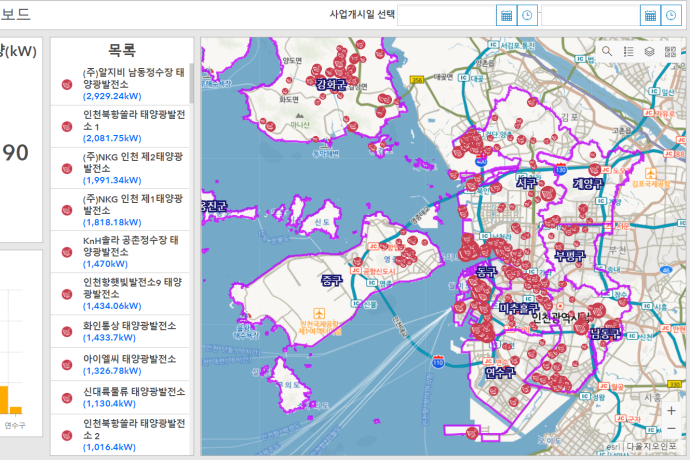Open the start date time picker
Image resolution: width=690 pixels, height=460 pixels.
[527, 15]
